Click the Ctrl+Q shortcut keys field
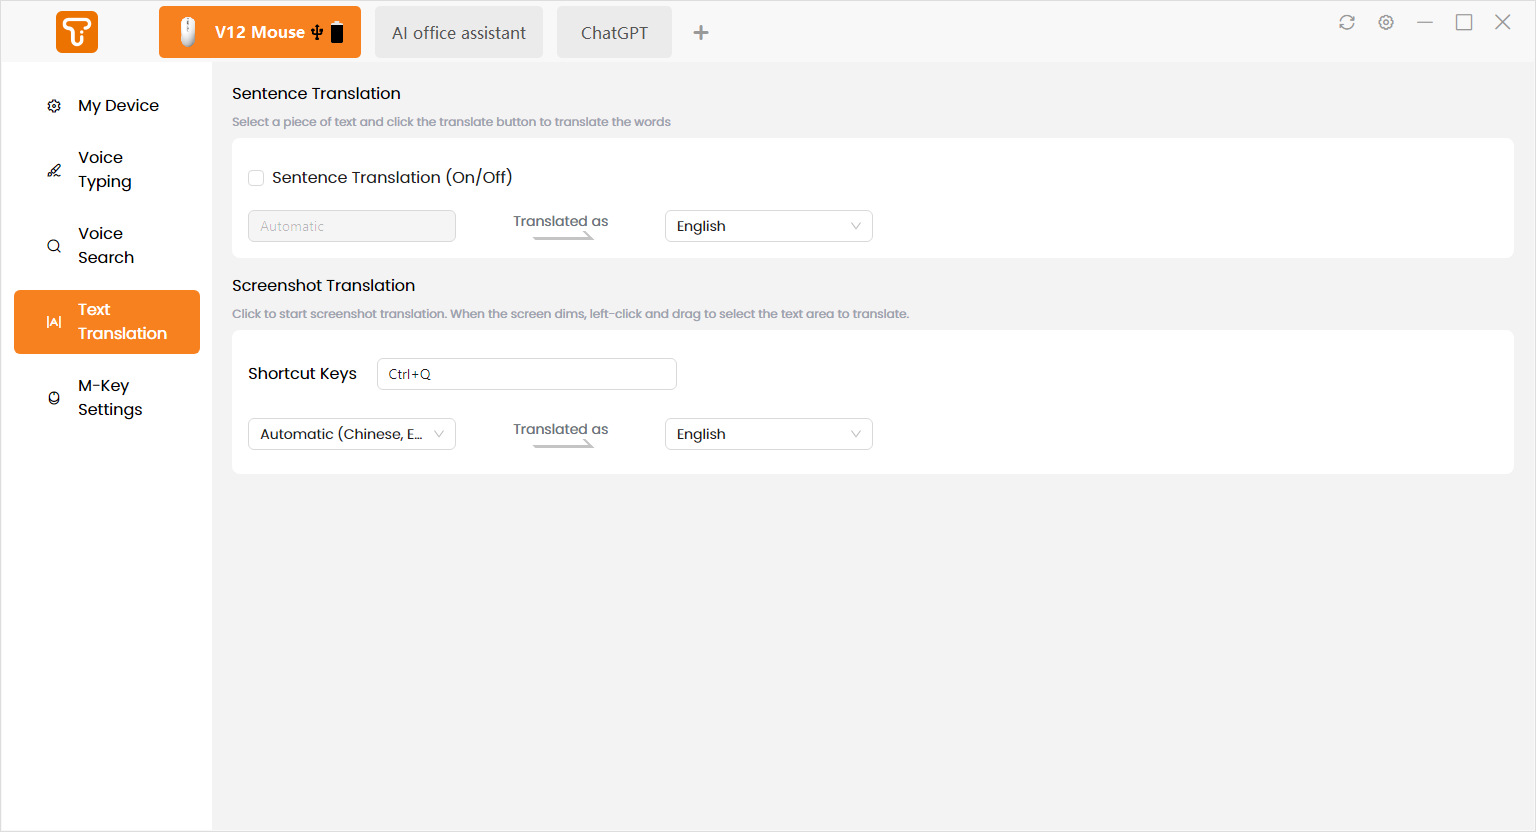 click(x=526, y=374)
